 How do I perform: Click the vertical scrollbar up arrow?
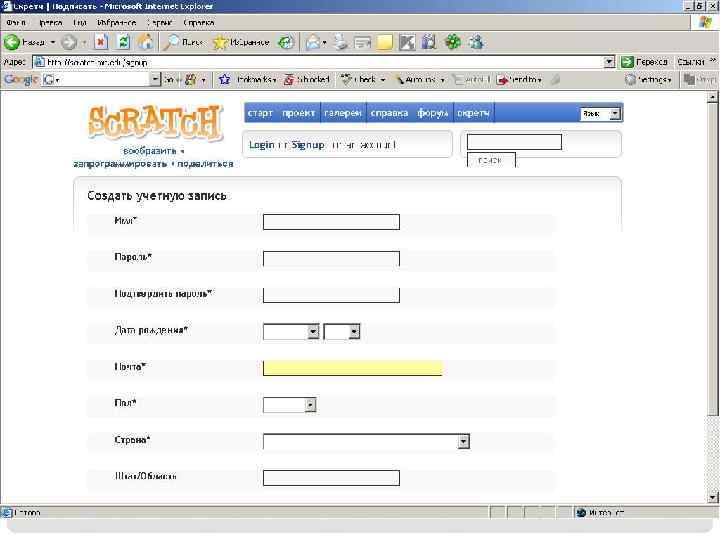click(712, 97)
